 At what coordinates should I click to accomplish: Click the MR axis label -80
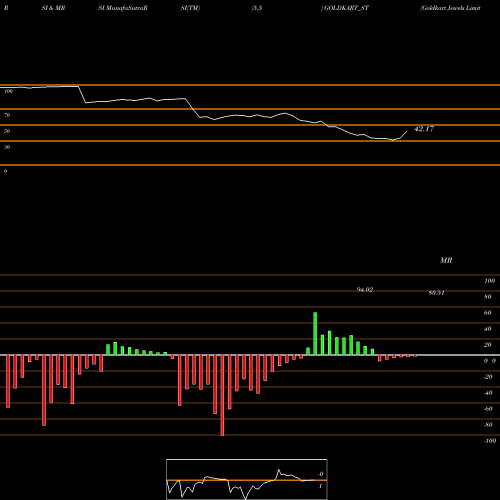(x=488, y=425)
